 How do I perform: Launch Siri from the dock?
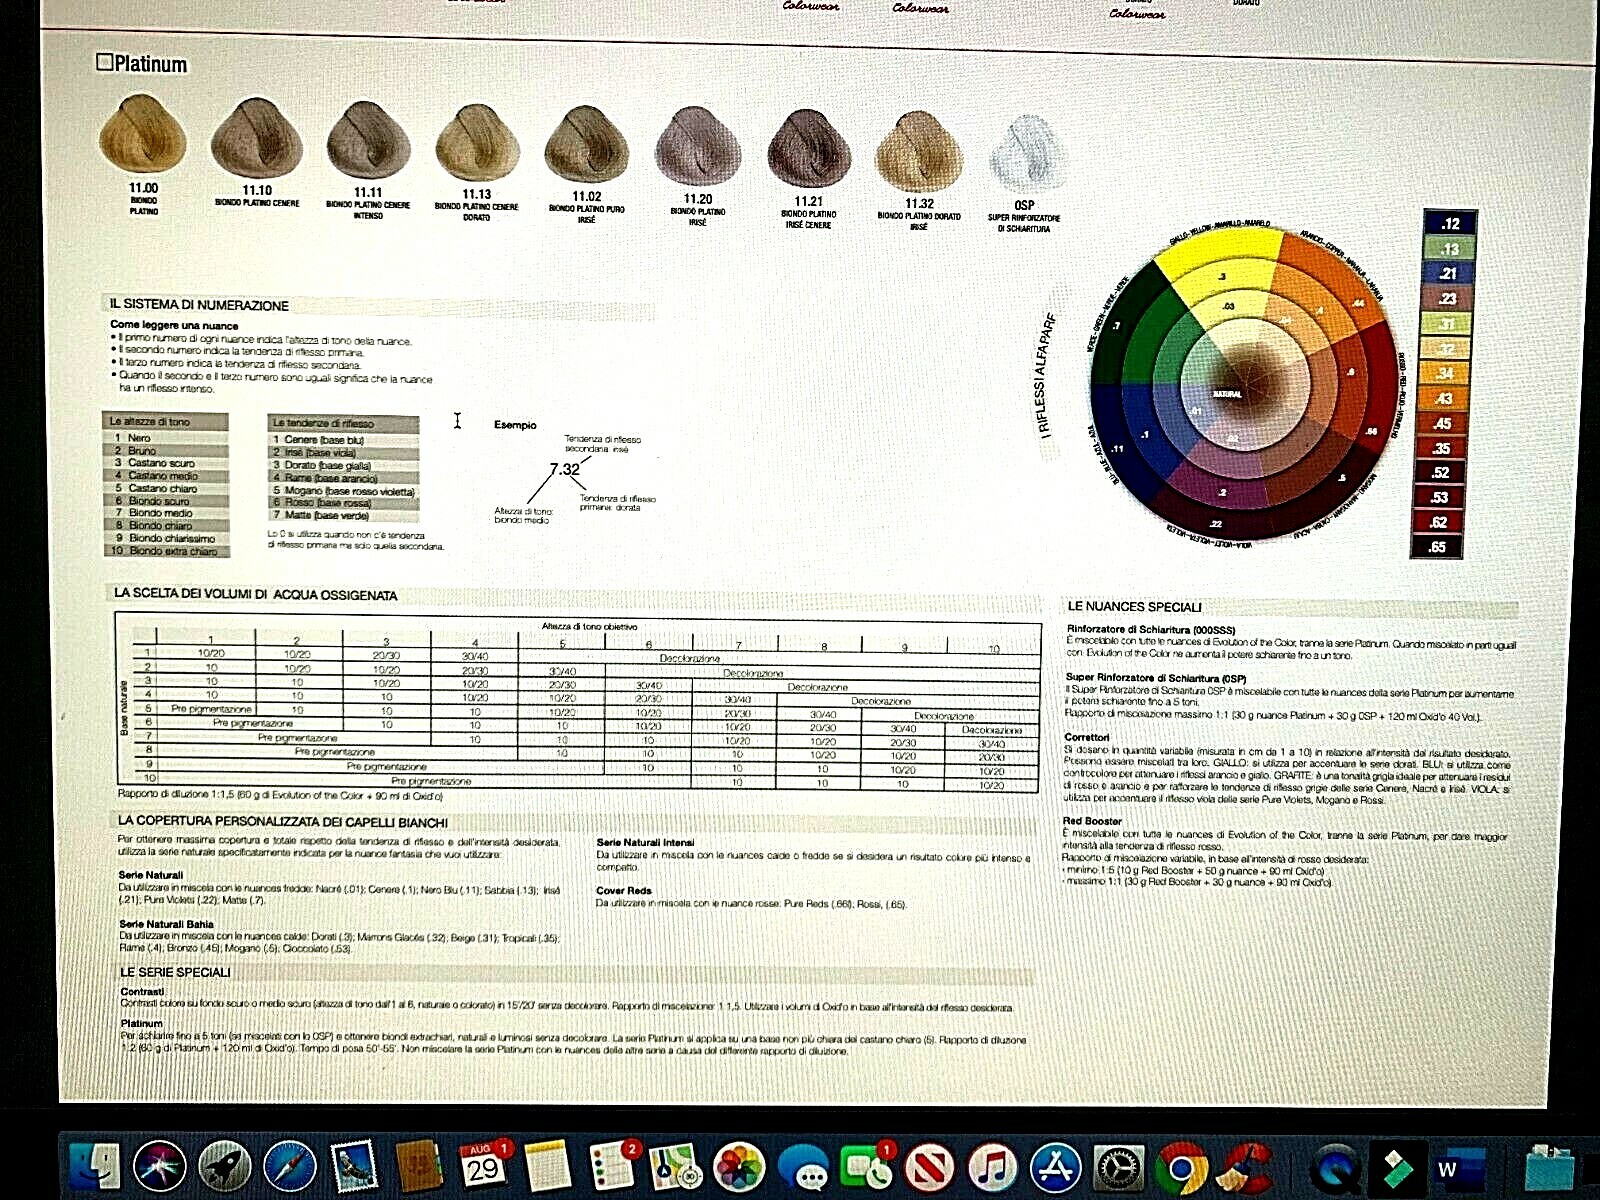(160, 1167)
